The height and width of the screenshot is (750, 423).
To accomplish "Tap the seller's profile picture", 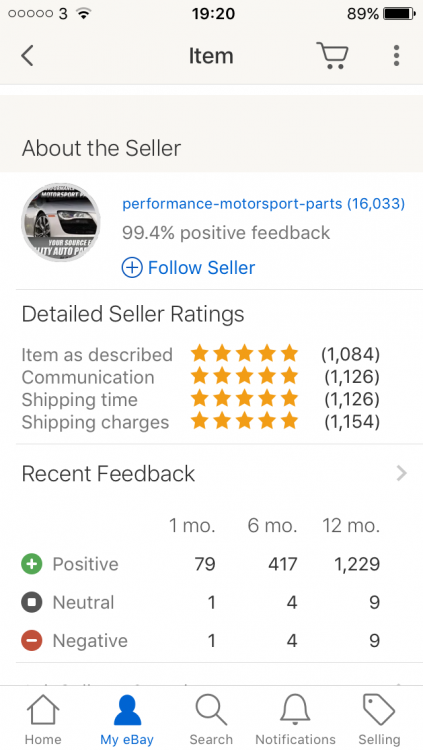I will pos(61,222).
